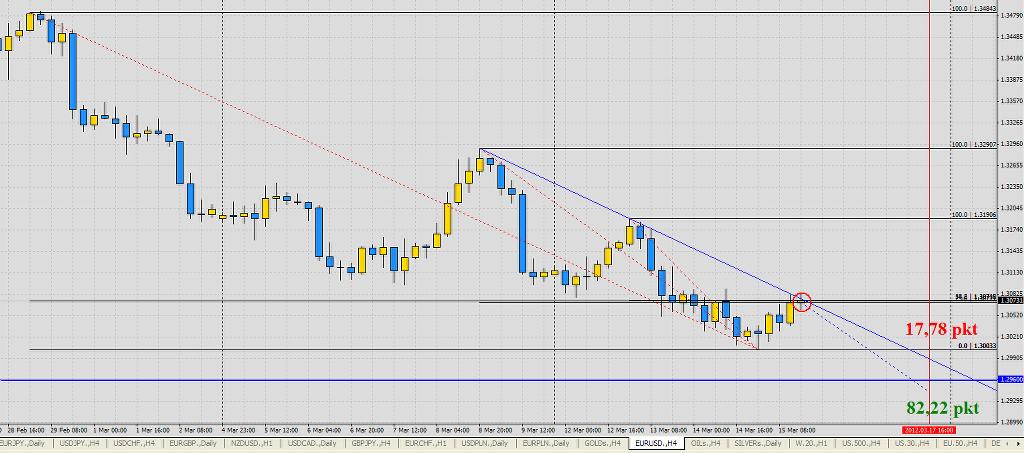Click the 6 Mar 20:00 time label
Image resolution: width=1024 pixels, height=453 pixels.
[365, 431]
